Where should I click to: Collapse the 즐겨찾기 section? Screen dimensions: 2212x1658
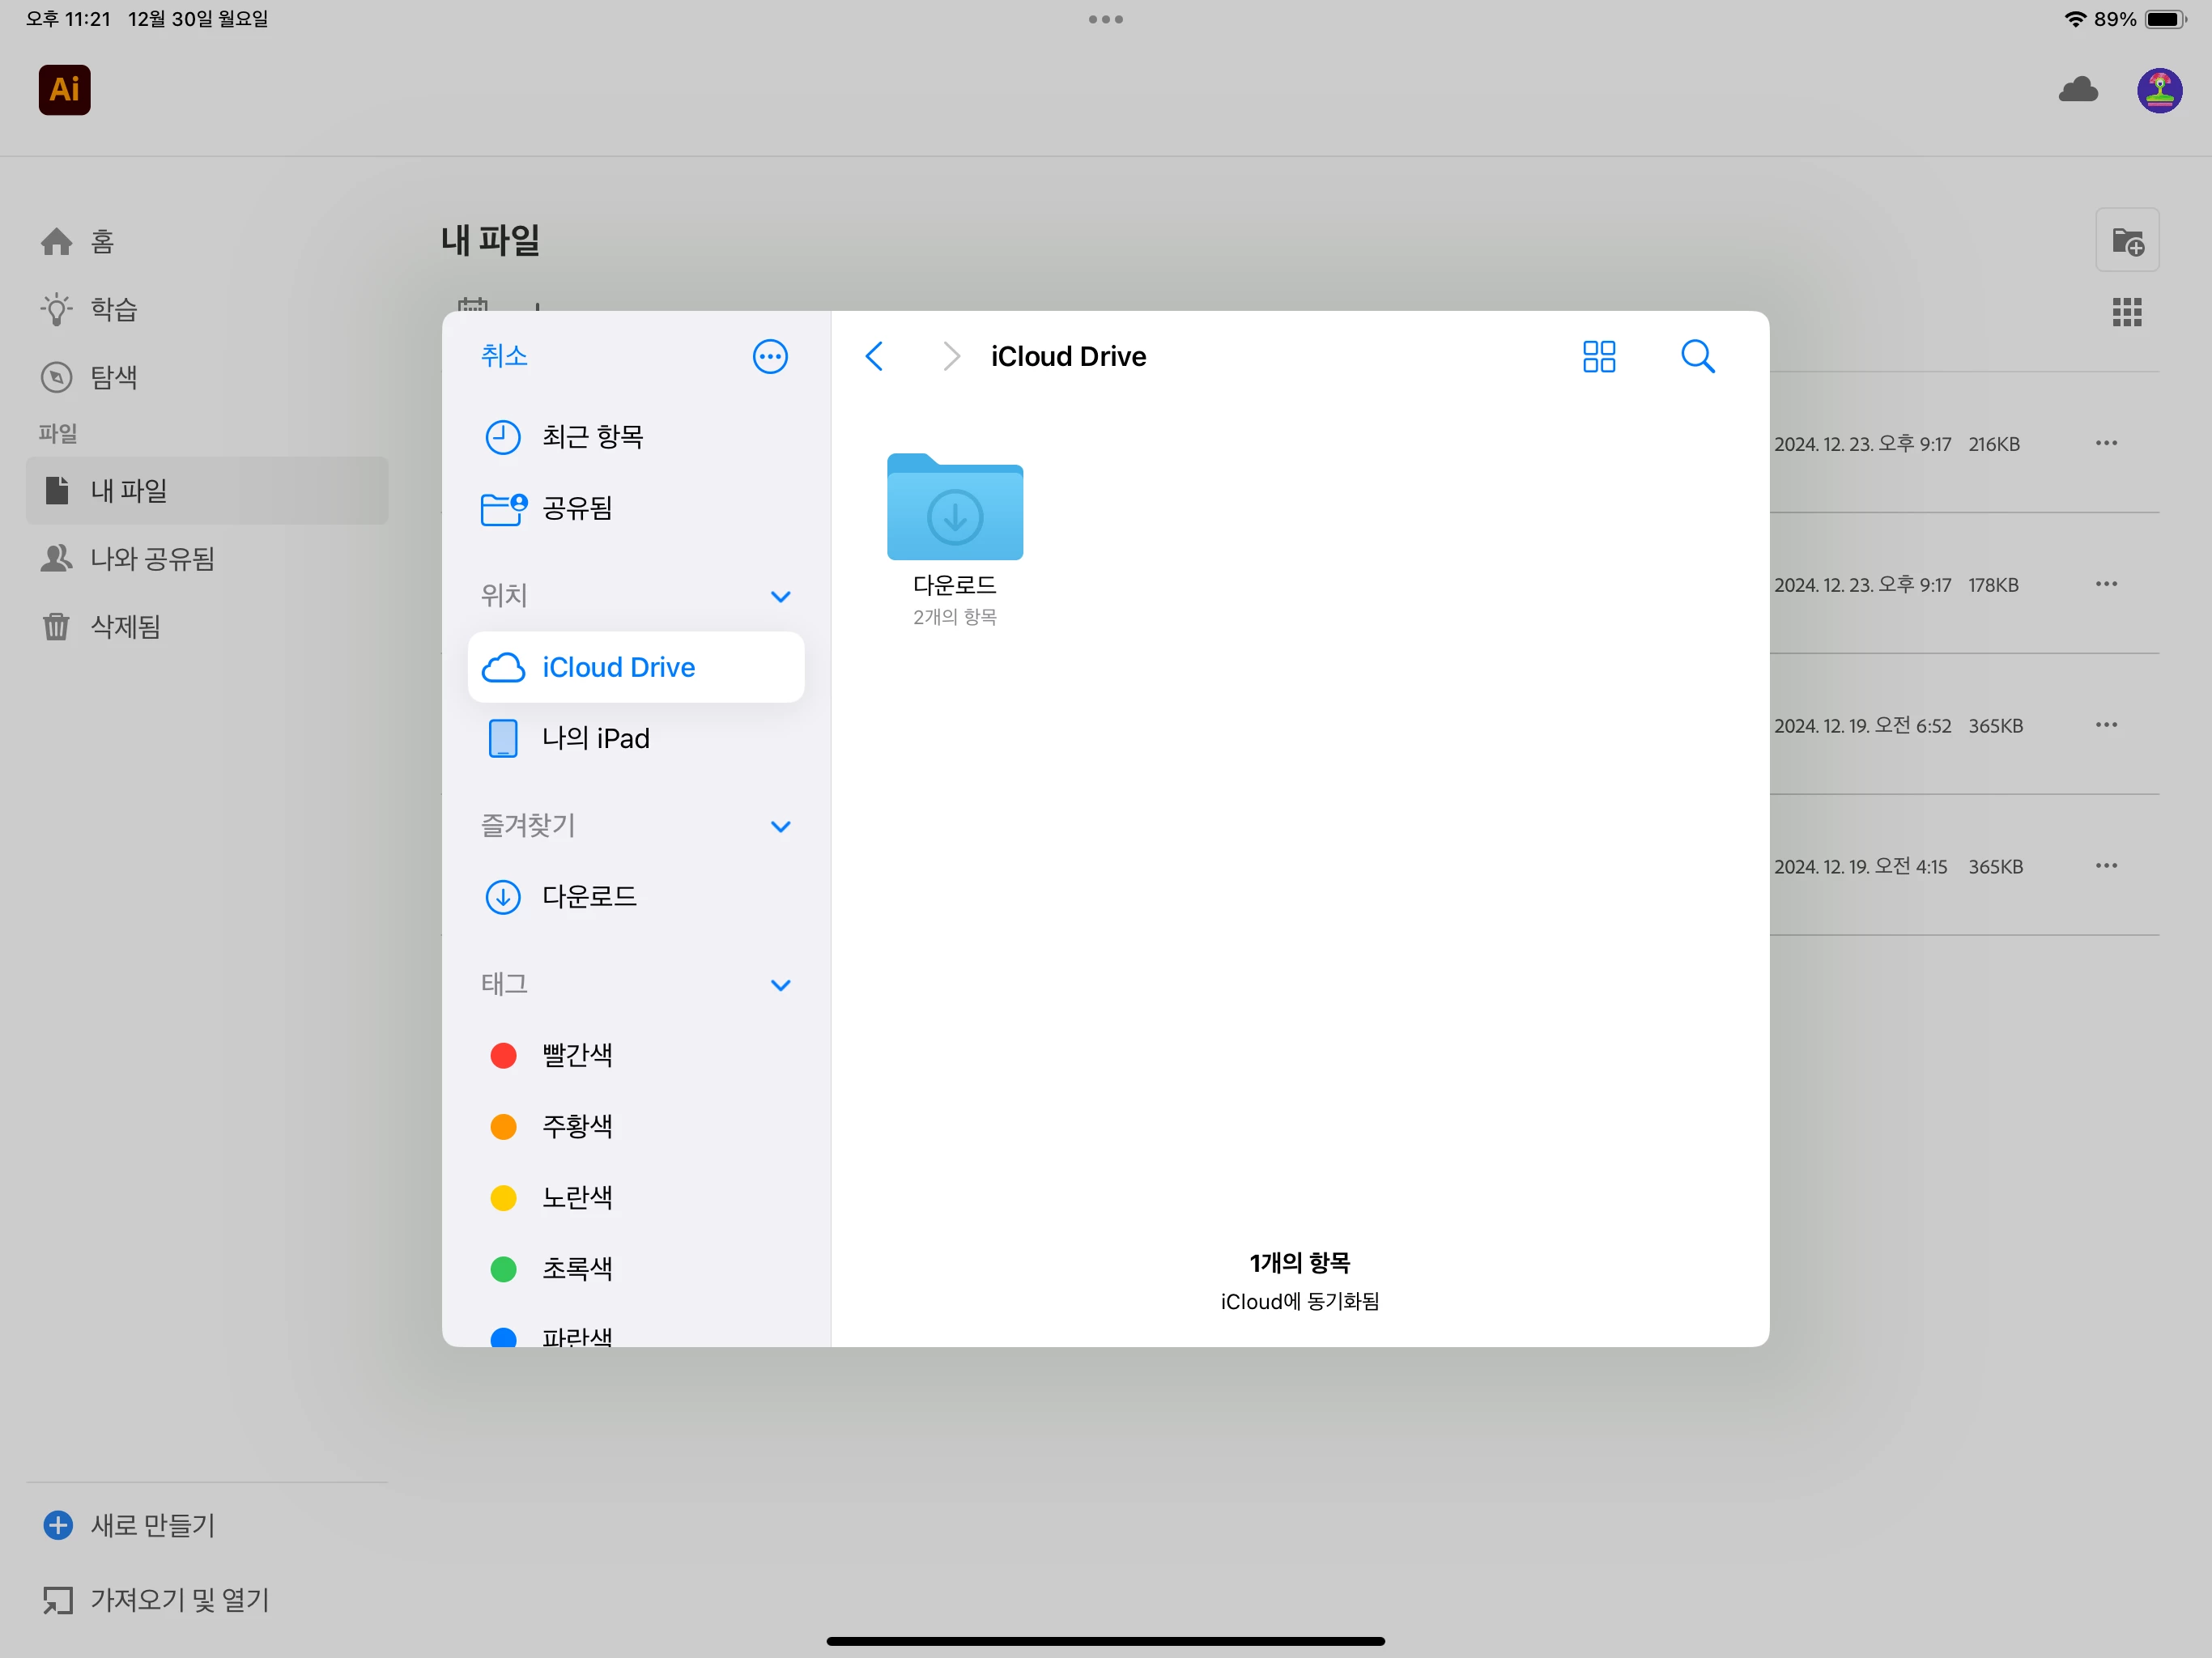pos(780,827)
